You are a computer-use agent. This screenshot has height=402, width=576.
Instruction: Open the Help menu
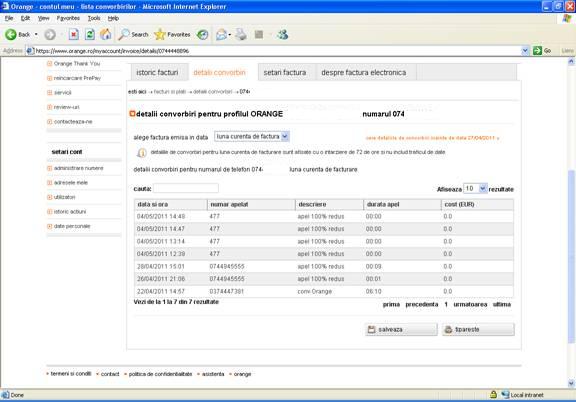point(113,18)
